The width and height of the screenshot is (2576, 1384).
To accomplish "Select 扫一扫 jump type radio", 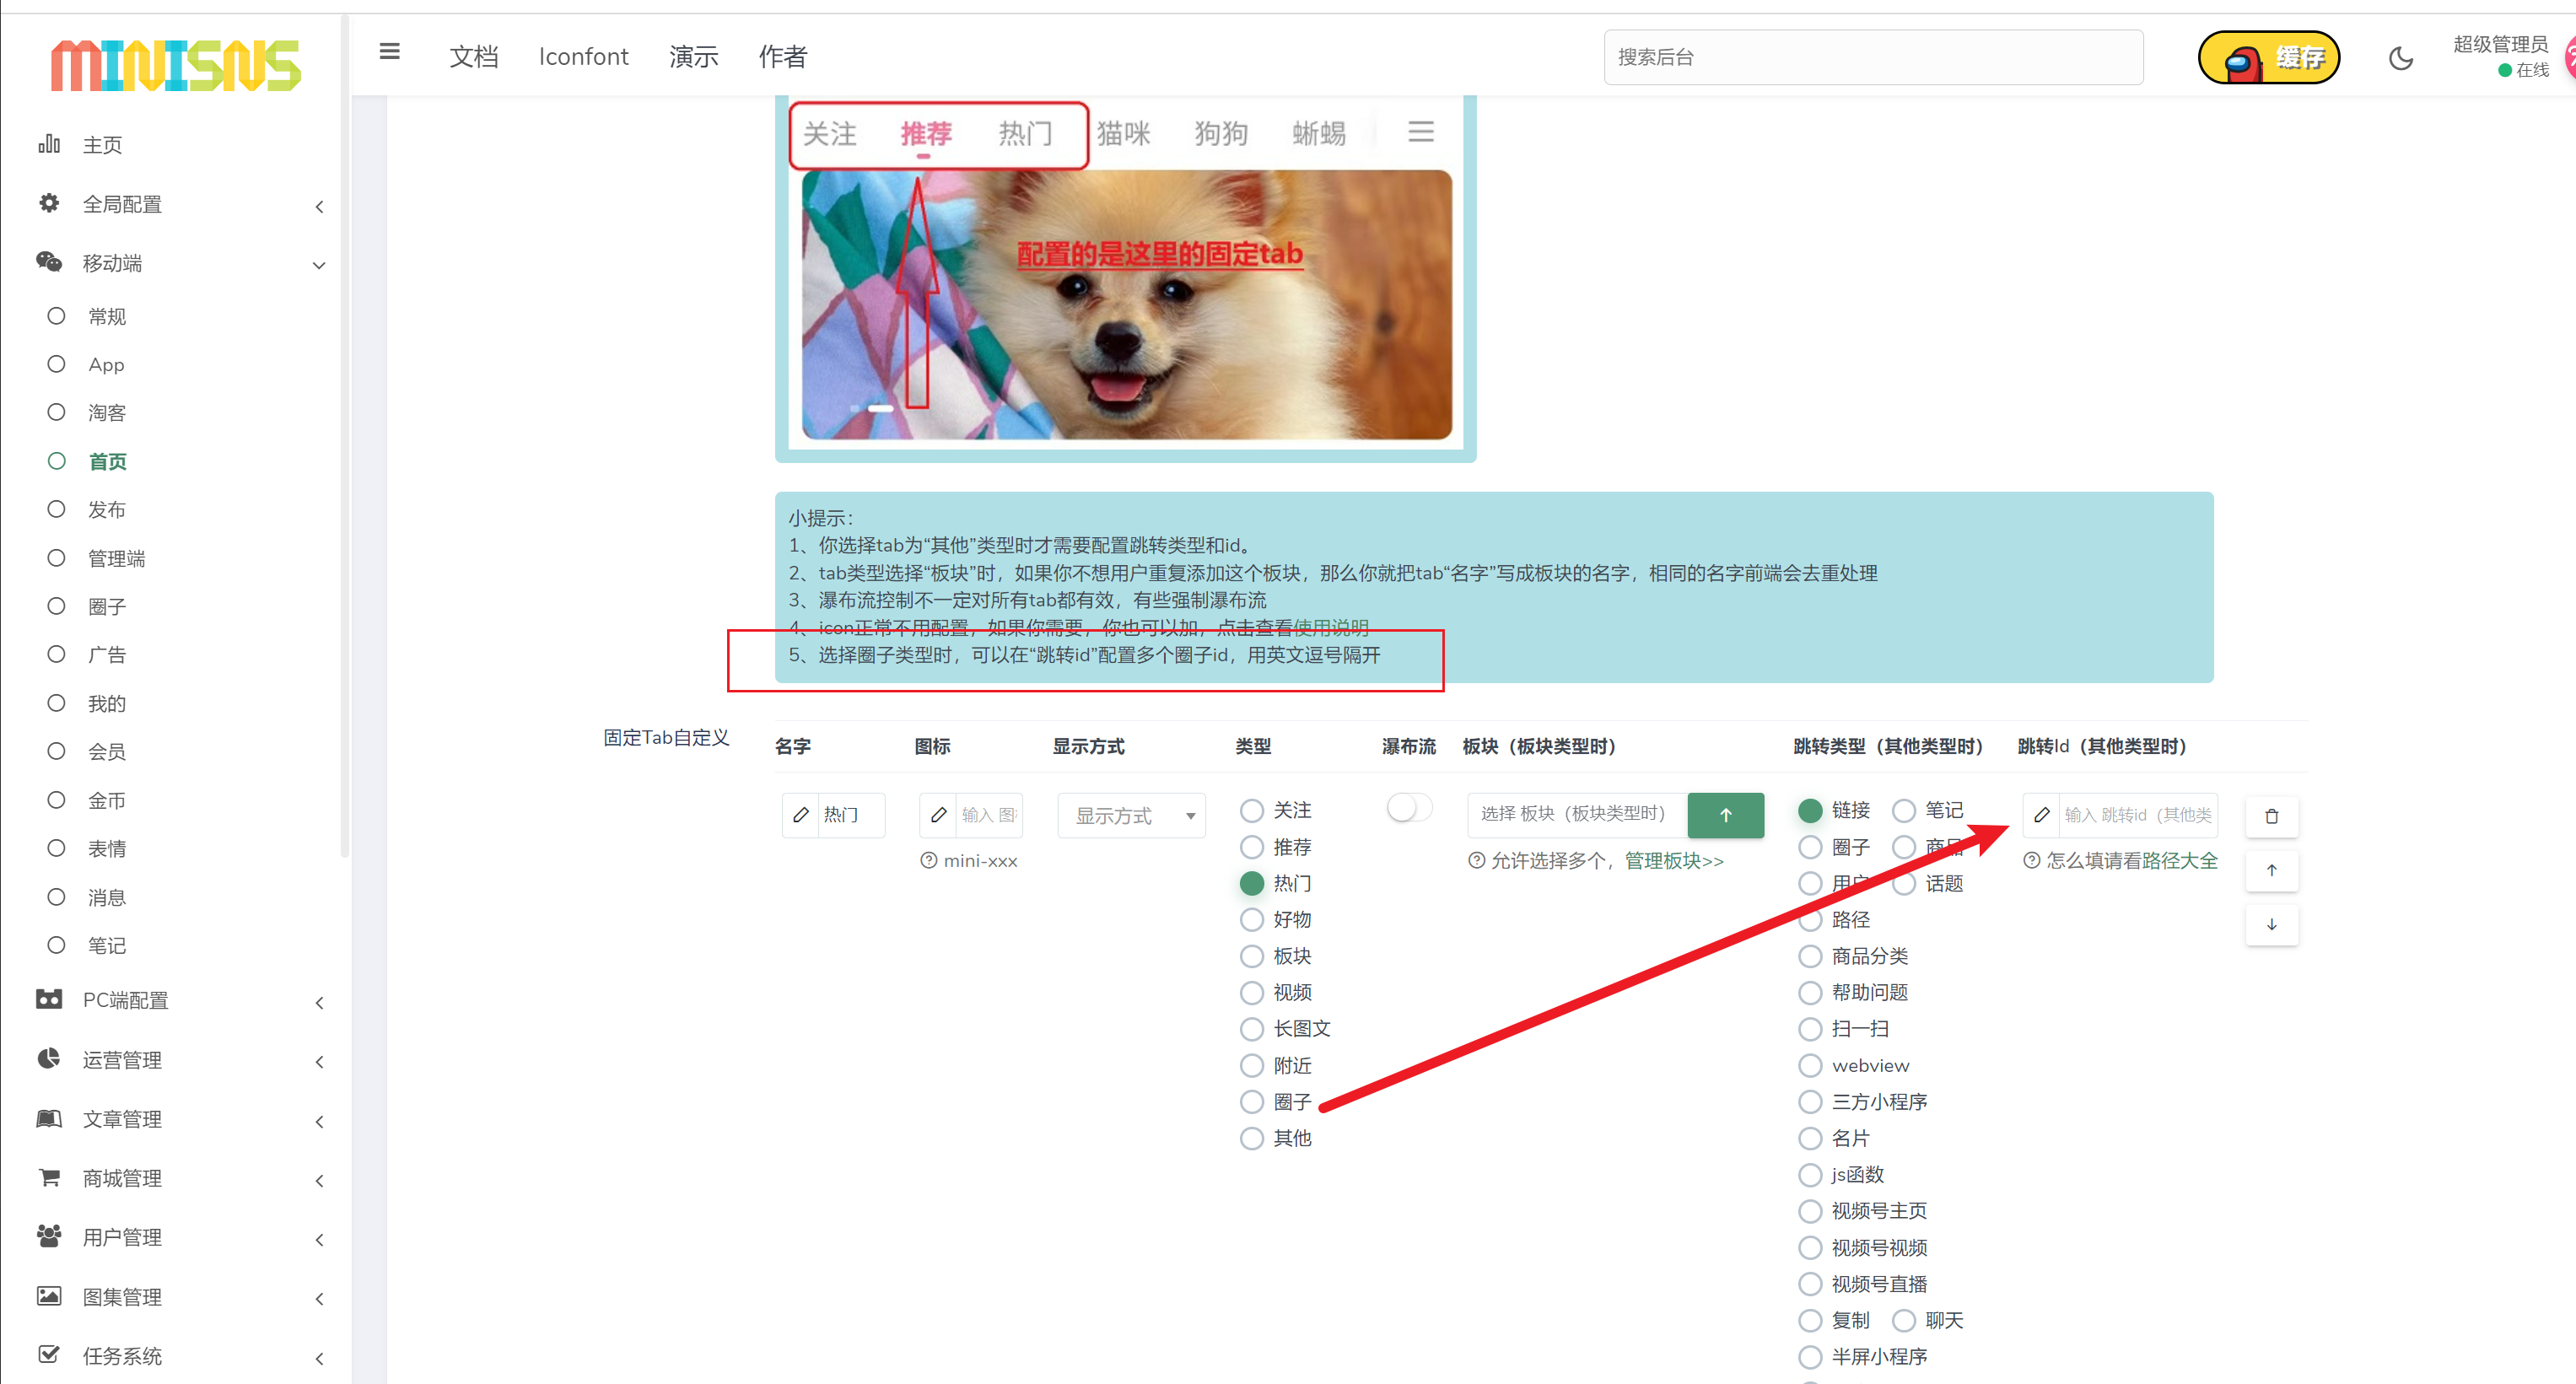I will (x=1809, y=1029).
